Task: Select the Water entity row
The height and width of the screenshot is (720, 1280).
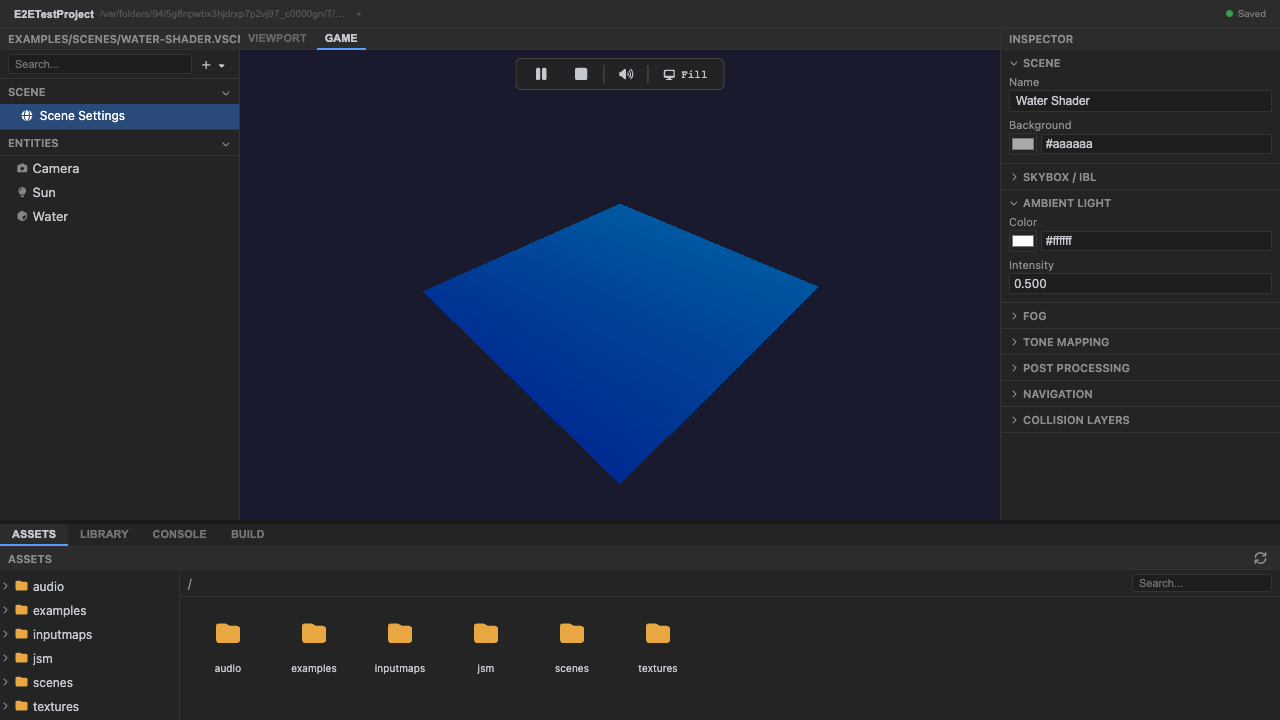Action: [x=120, y=217]
